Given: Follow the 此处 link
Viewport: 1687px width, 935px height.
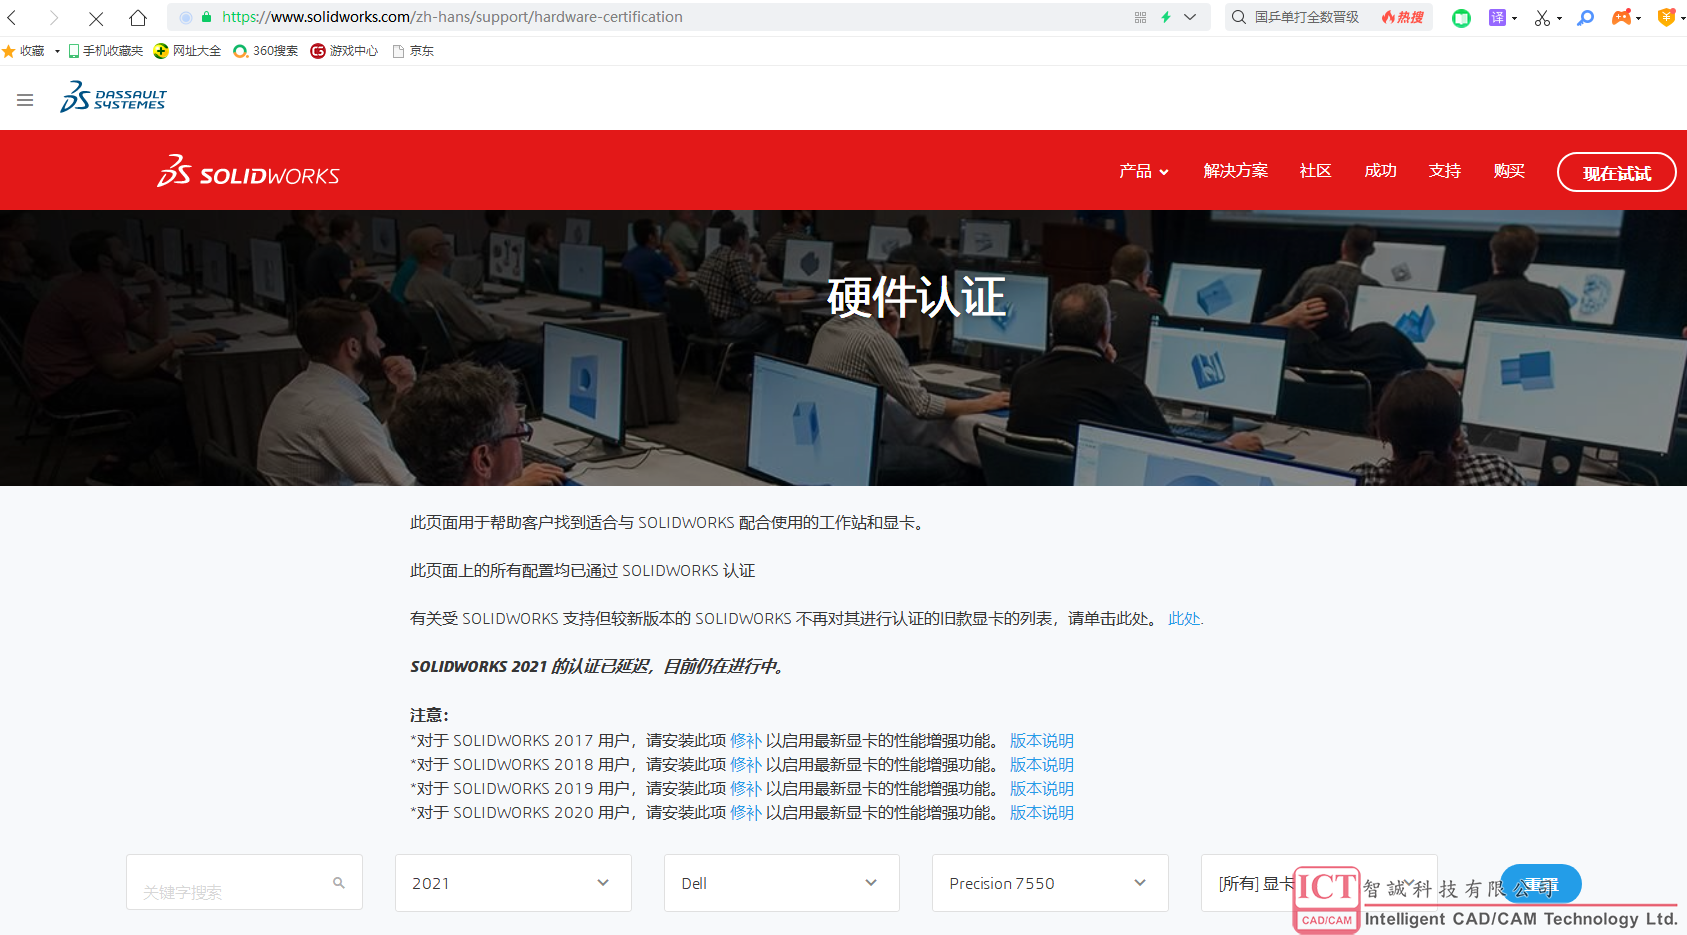Looking at the screenshot, I should [1185, 619].
